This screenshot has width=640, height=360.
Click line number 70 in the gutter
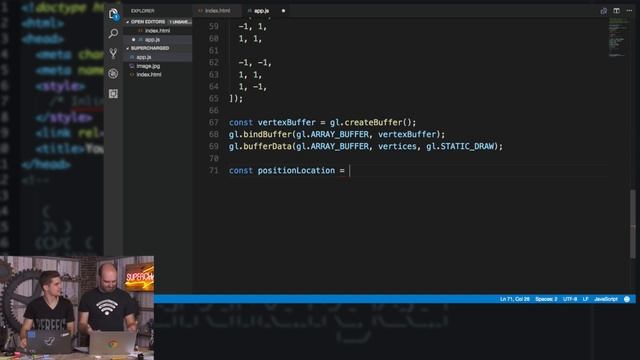(x=214, y=158)
